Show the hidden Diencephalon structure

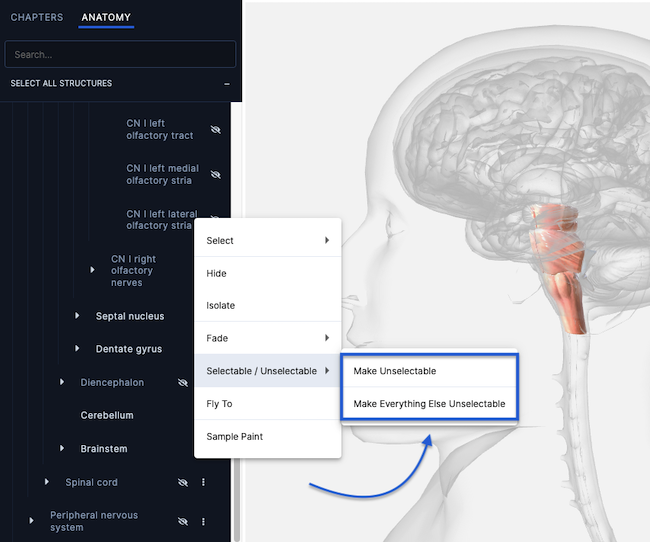(182, 382)
